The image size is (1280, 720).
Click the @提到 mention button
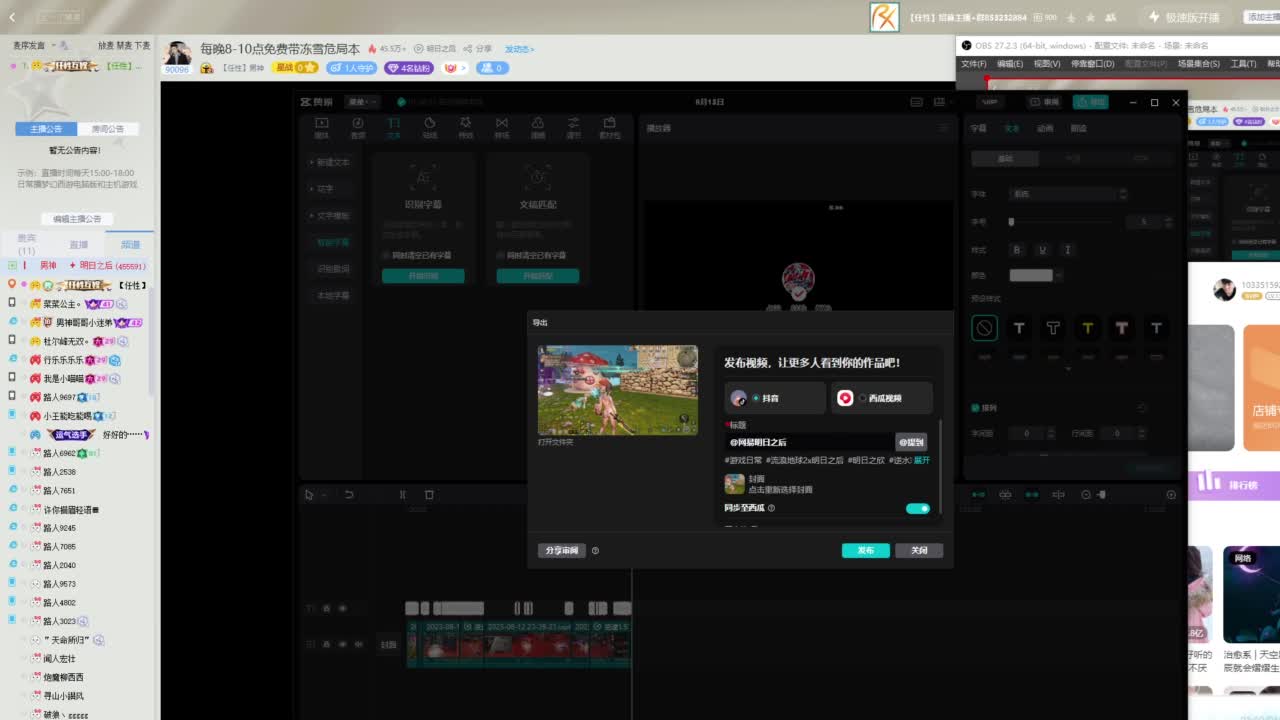click(911, 442)
